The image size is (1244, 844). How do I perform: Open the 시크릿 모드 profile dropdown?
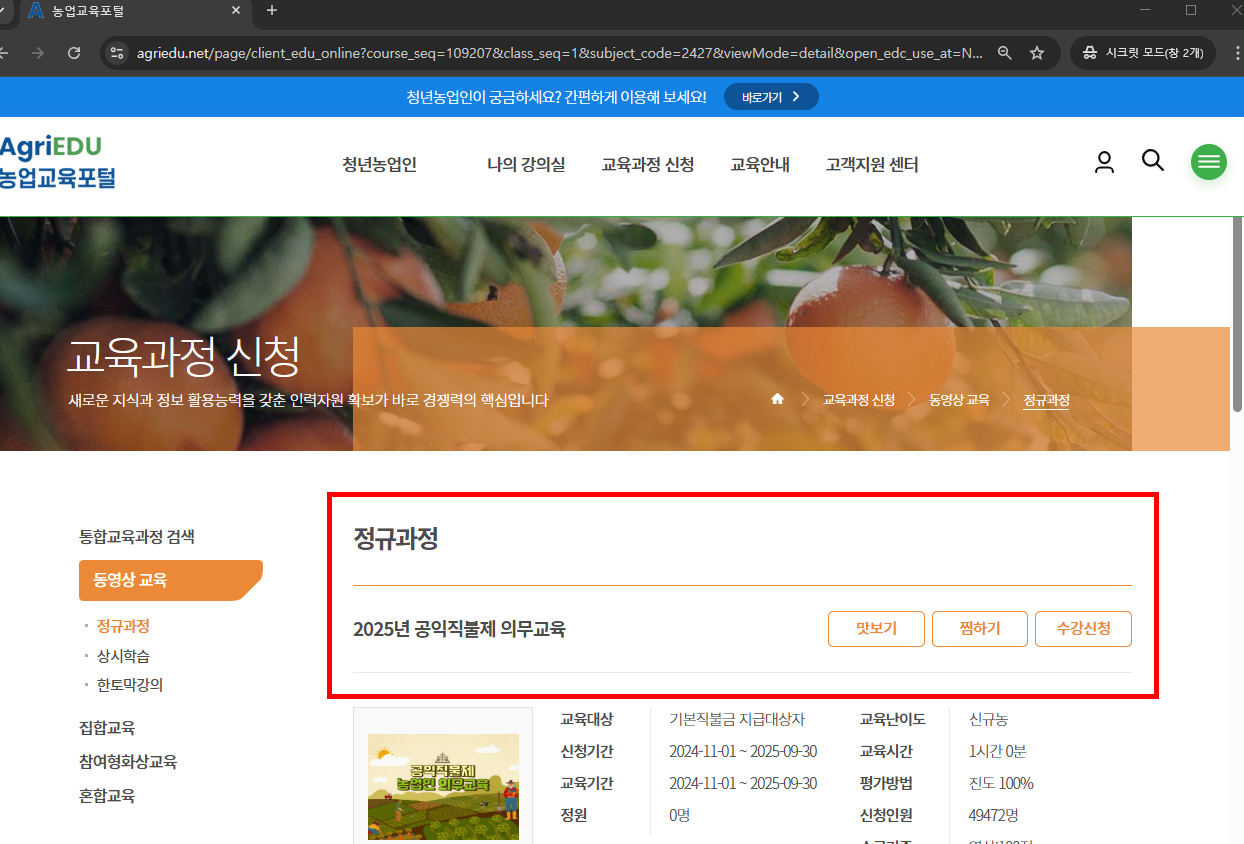tap(1142, 52)
